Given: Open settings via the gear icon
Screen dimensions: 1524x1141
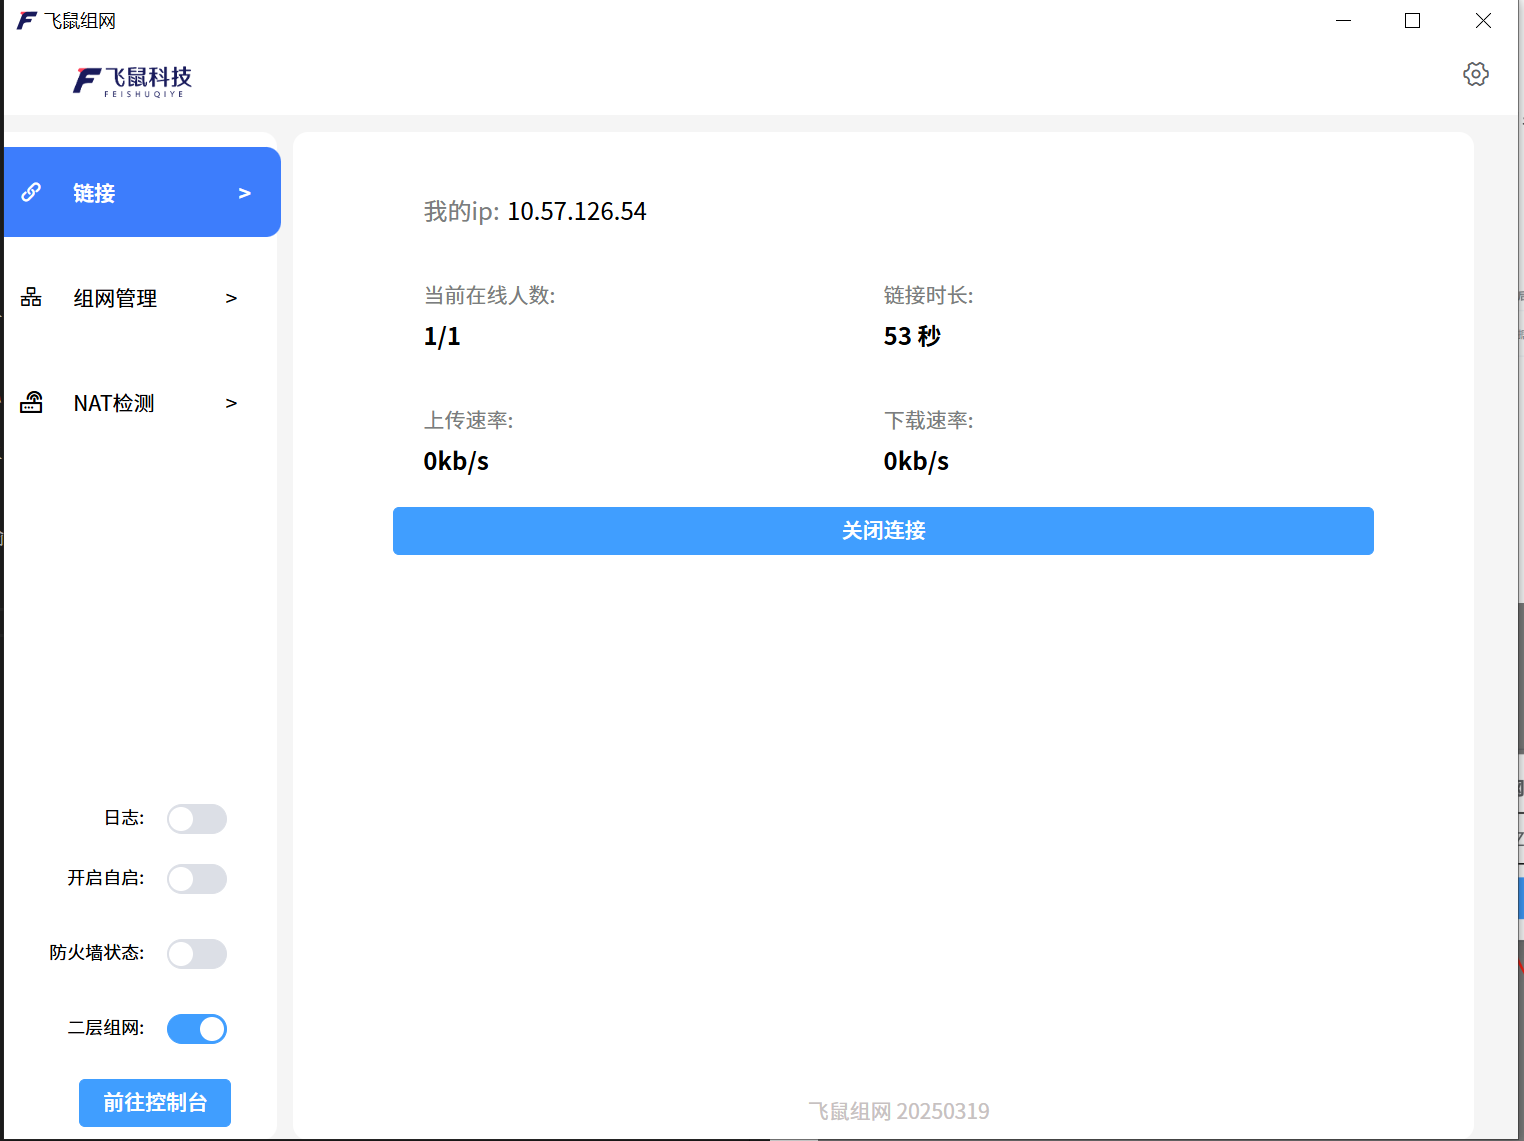Looking at the screenshot, I should (1475, 74).
